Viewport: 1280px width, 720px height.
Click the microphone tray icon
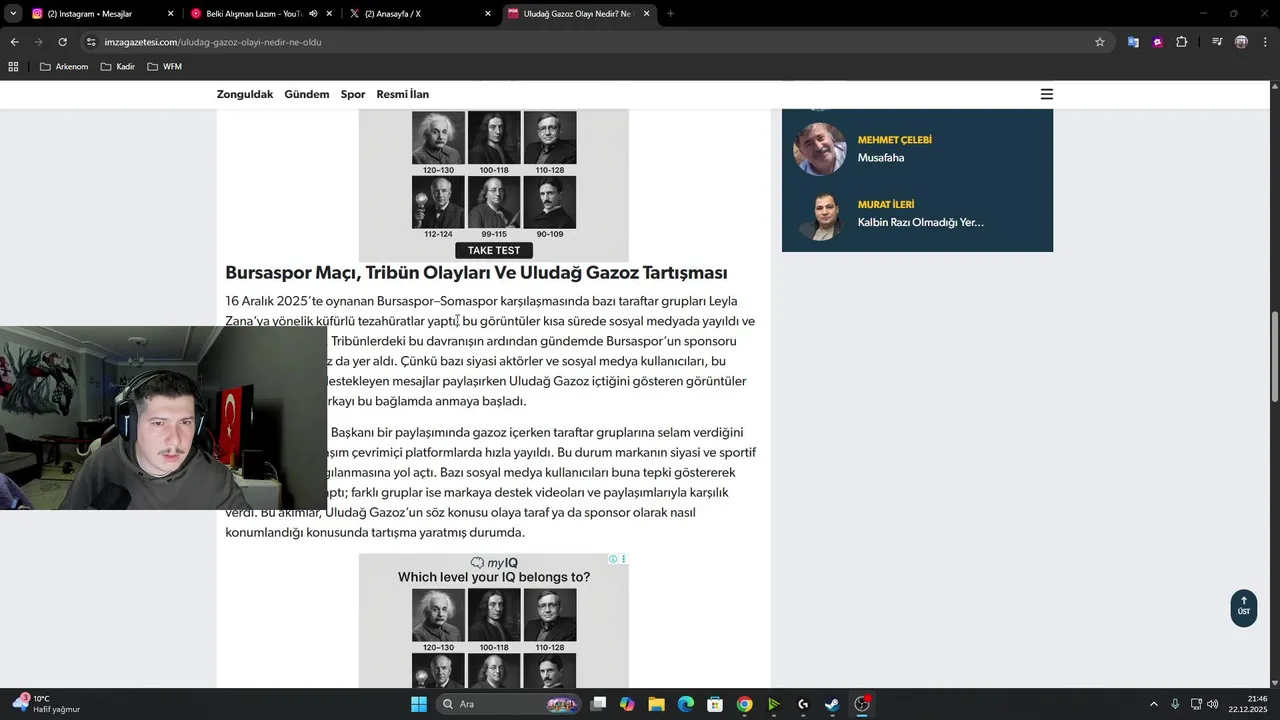1175,704
